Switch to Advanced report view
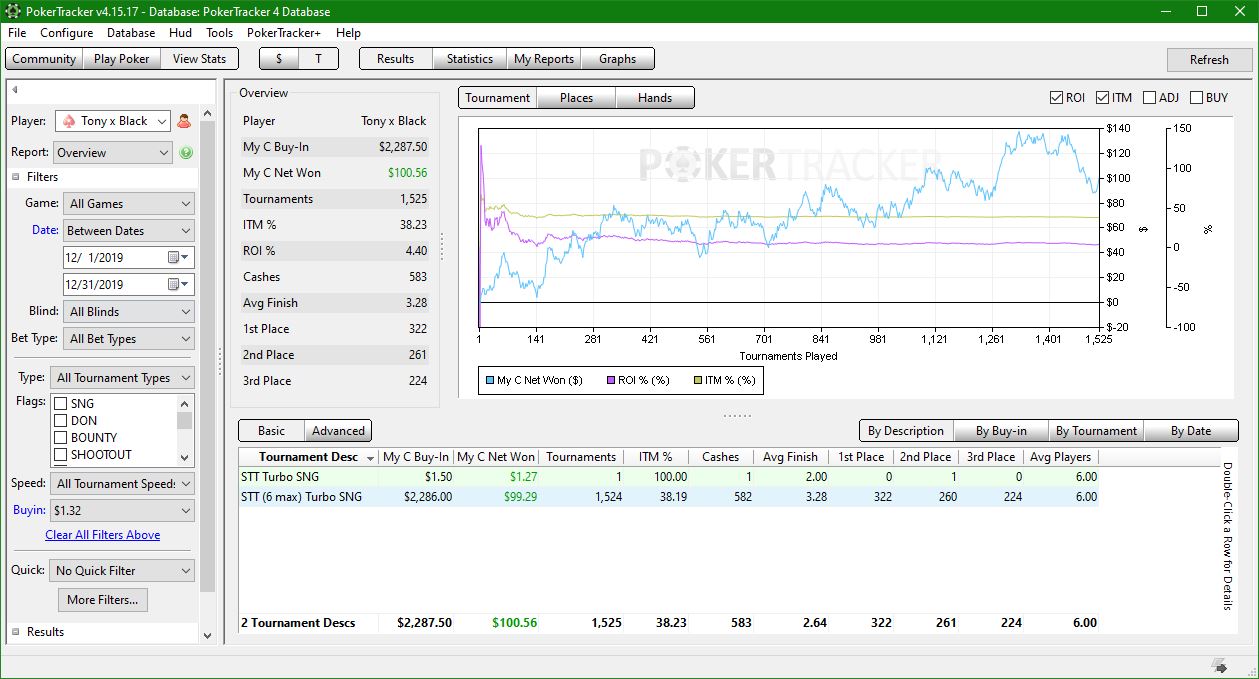The image size is (1259, 679). point(338,431)
